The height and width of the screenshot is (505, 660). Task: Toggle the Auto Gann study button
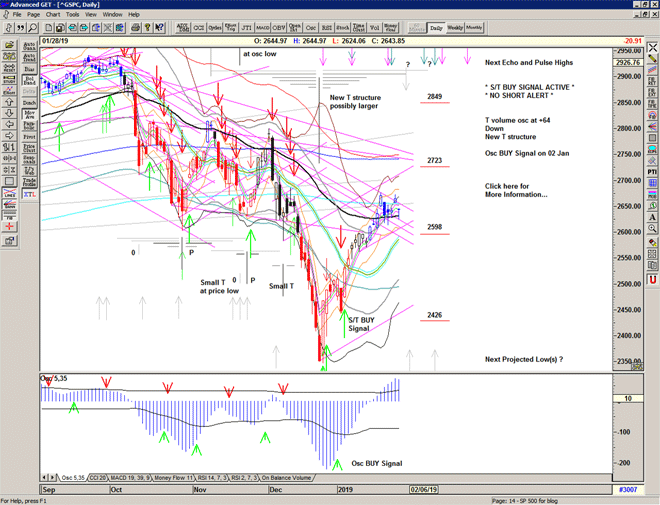pos(28,45)
